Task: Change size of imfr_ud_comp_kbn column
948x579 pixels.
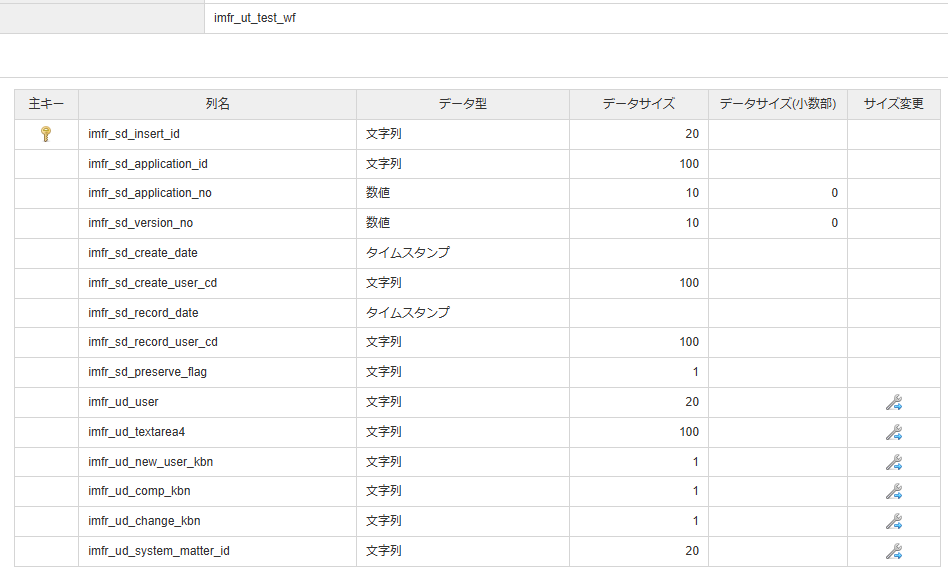Action: 894,491
